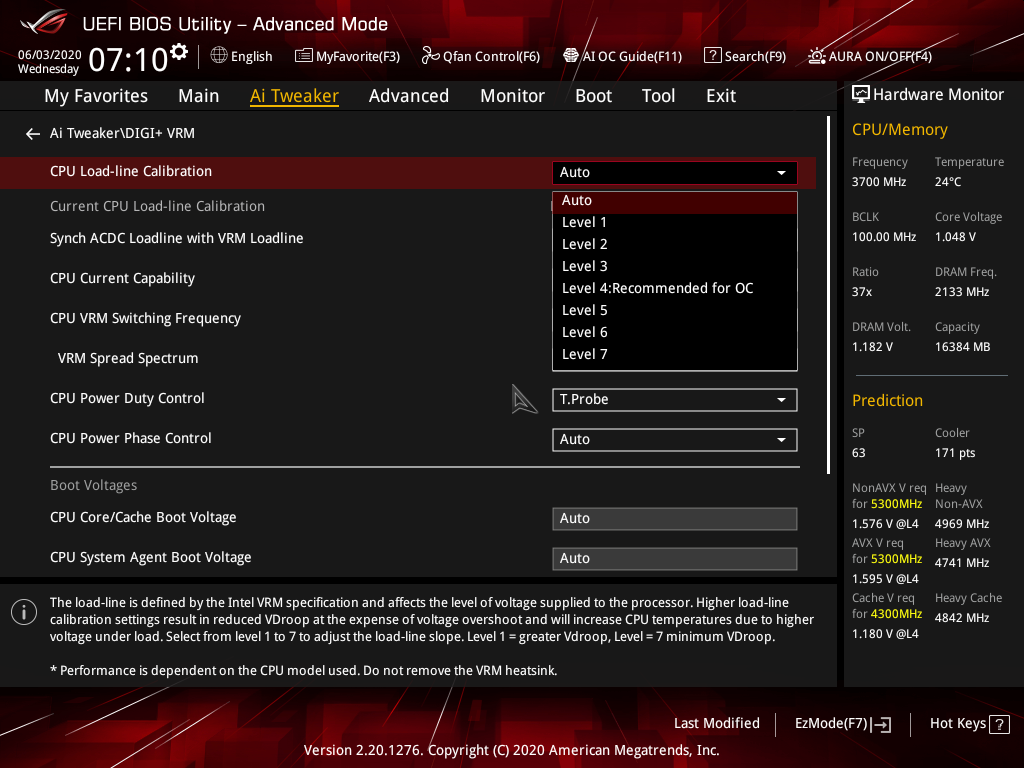
Task: Click the back arrow to leave DIGI+ VRM
Action: pos(32,132)
